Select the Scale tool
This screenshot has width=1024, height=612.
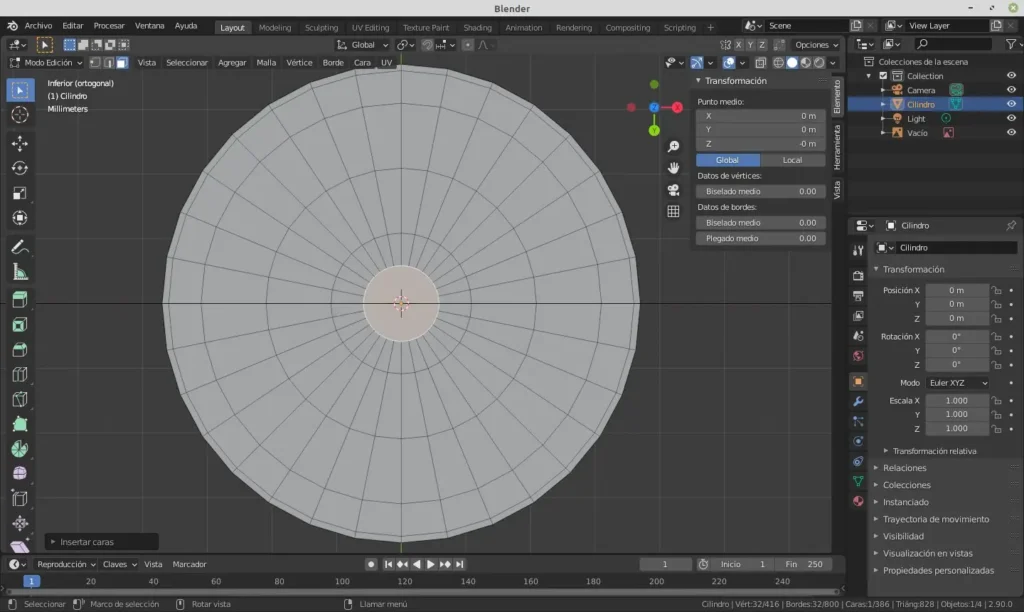(x=20, y=193)
